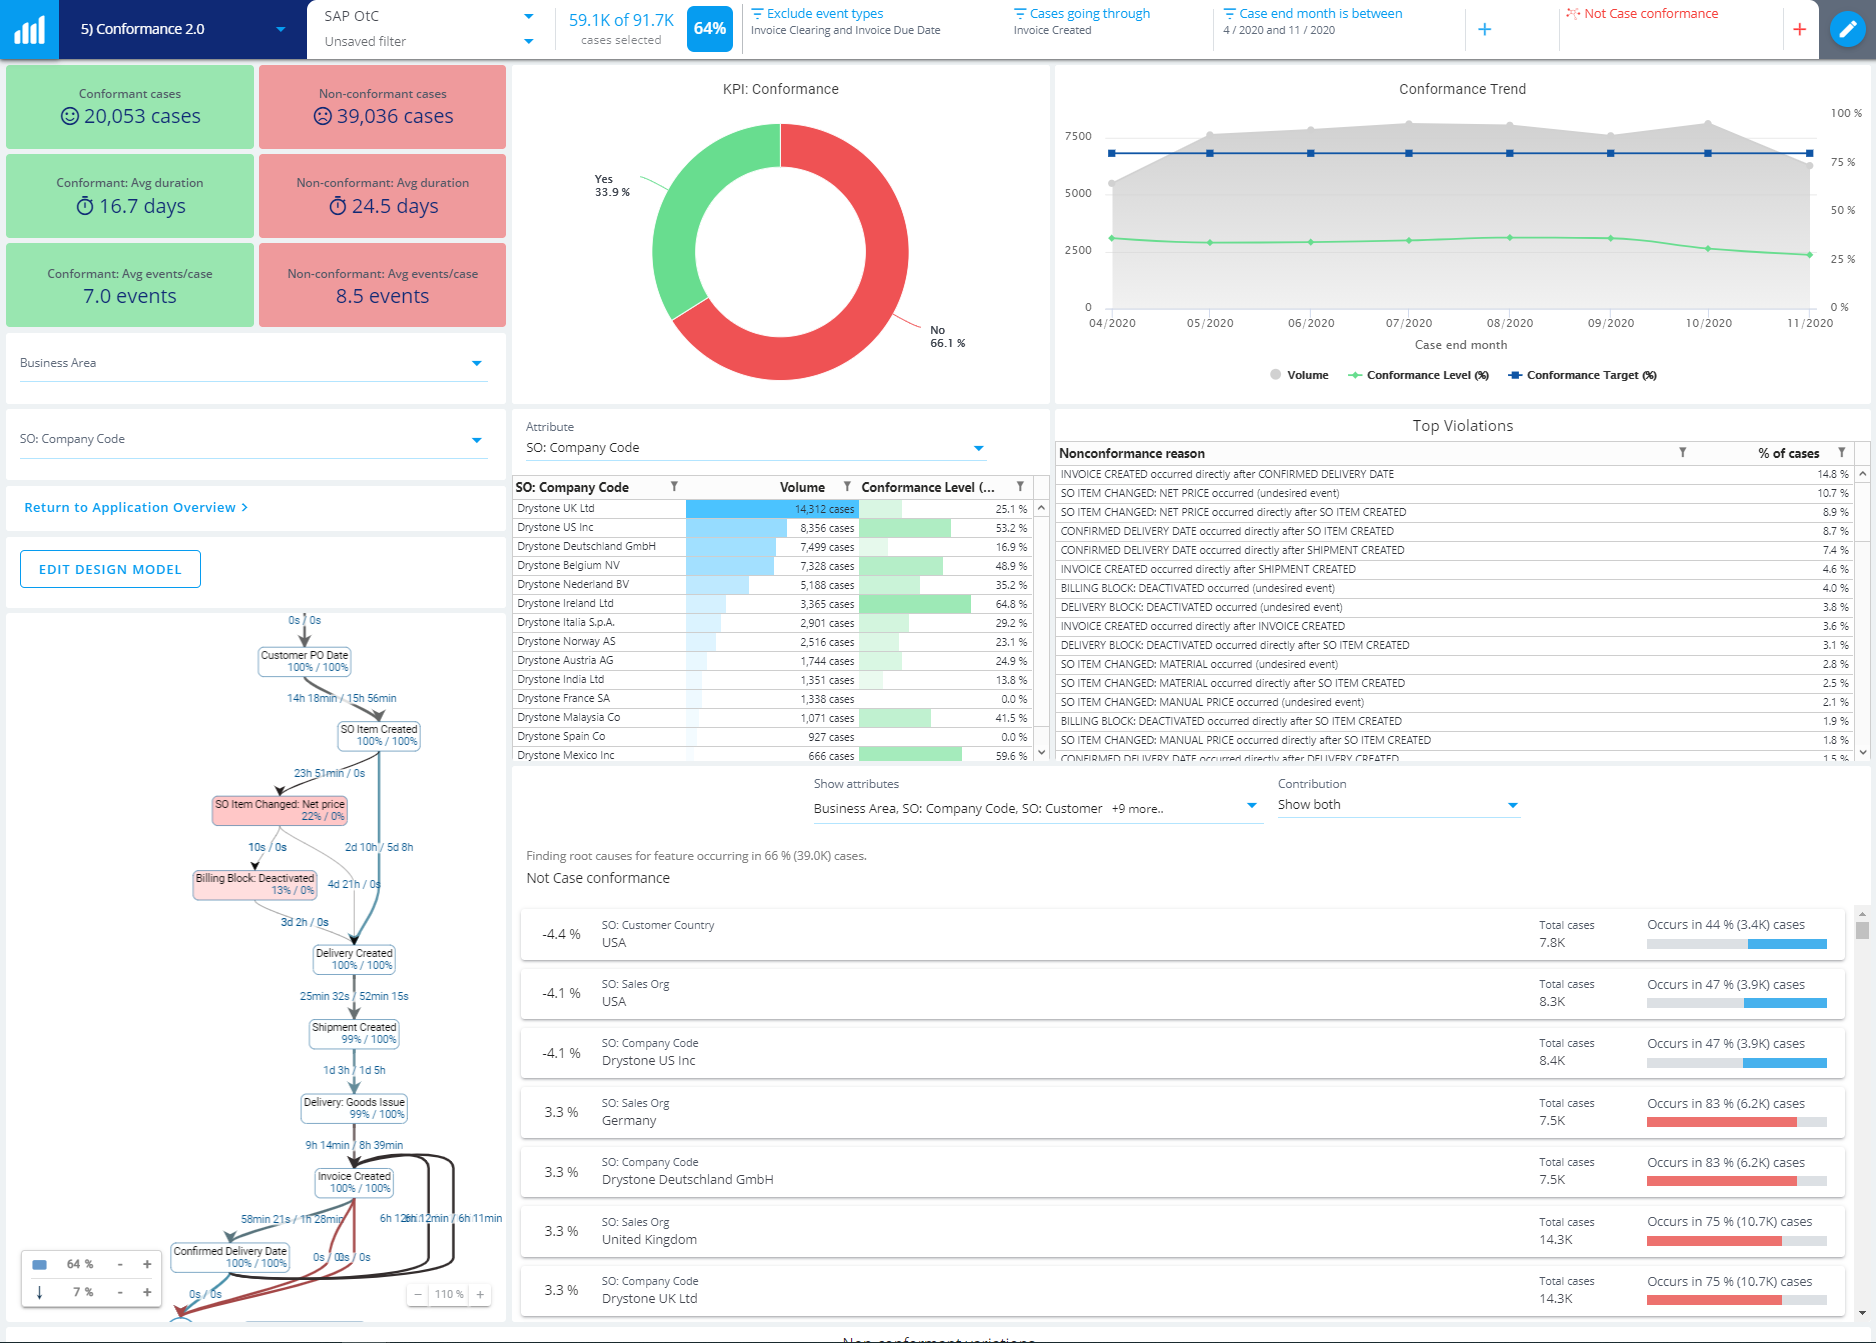Click the Customer PO Date process node
This screenshot has height=1343, width=1876.
point(304,661)
